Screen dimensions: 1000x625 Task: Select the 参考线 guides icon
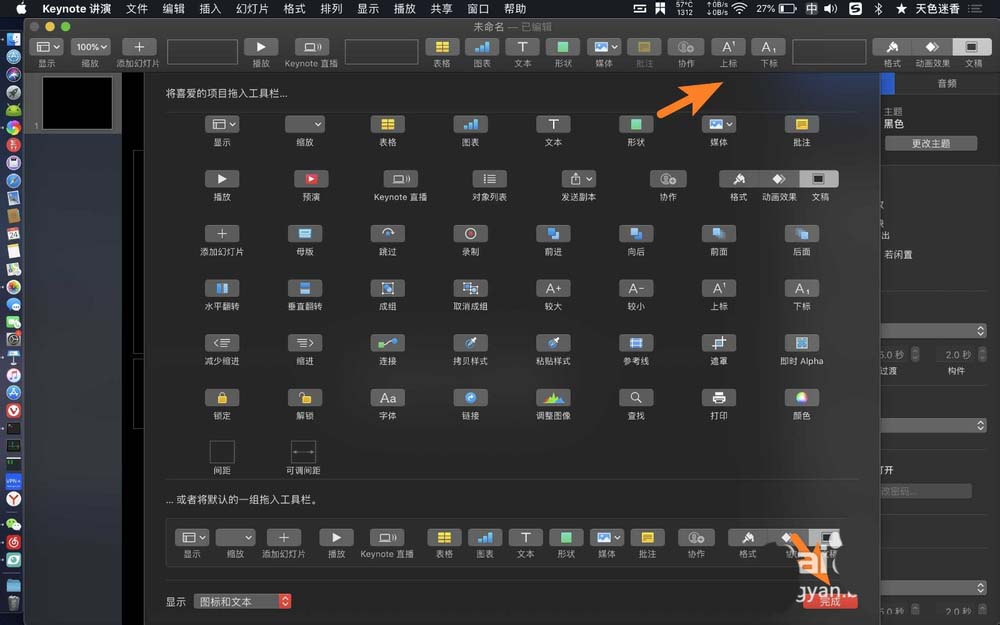636,343
